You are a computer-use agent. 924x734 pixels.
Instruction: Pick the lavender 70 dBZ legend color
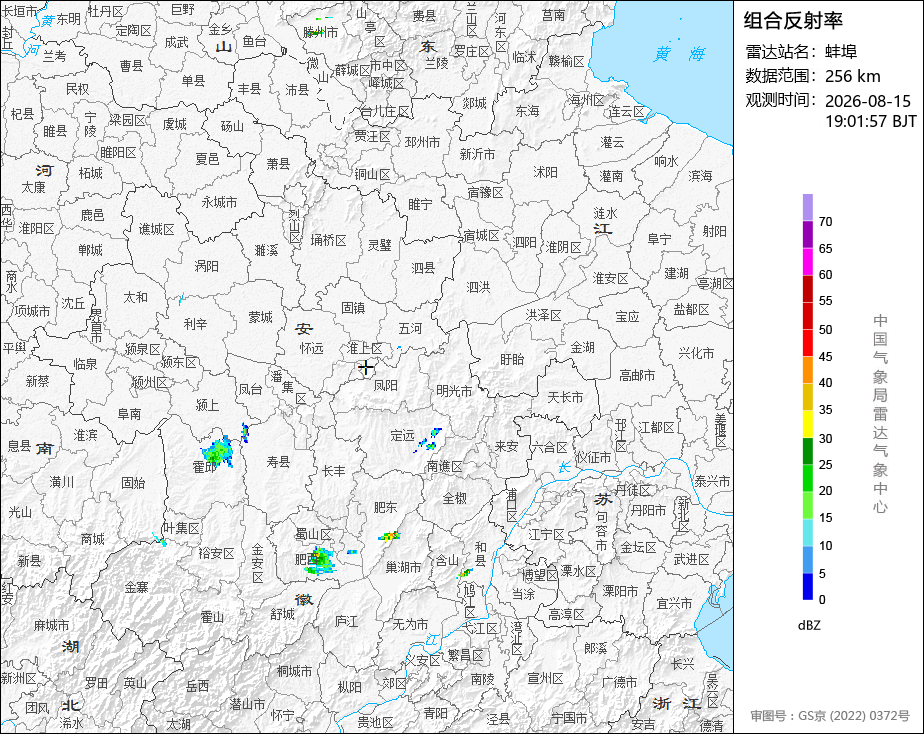(808, 207)
